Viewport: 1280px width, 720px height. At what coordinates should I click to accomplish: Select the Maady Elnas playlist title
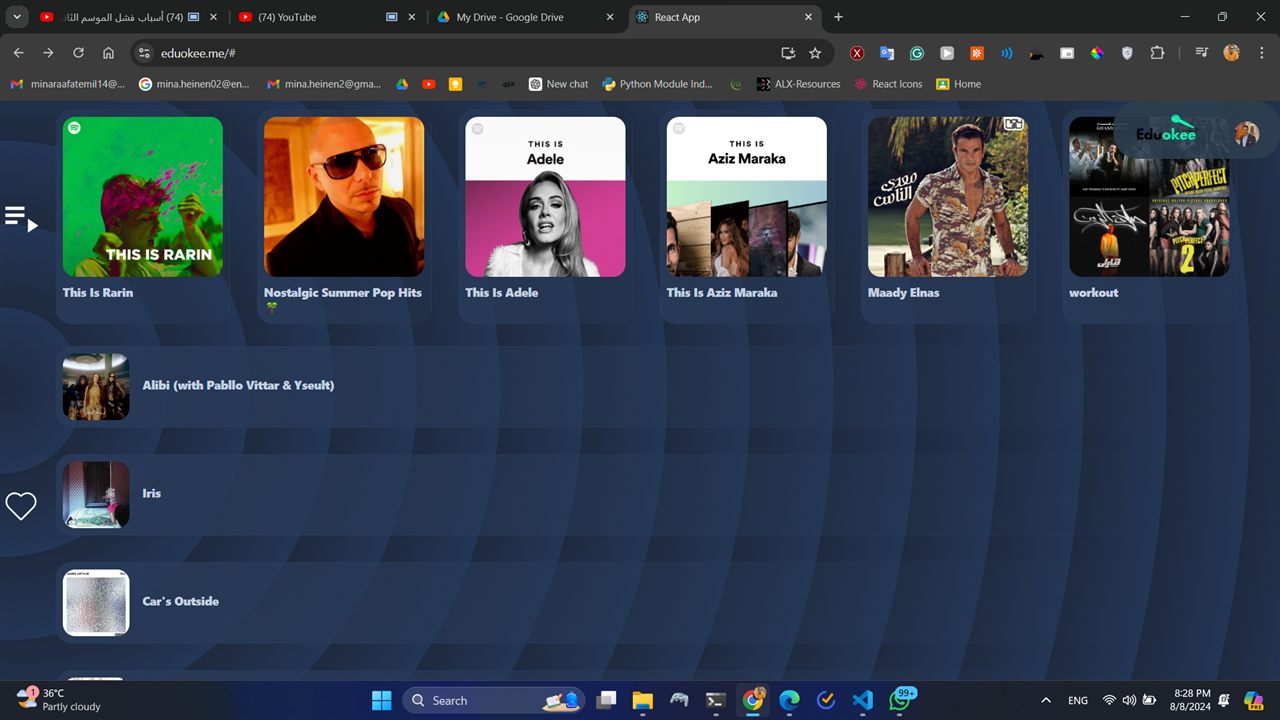(904, 293)
